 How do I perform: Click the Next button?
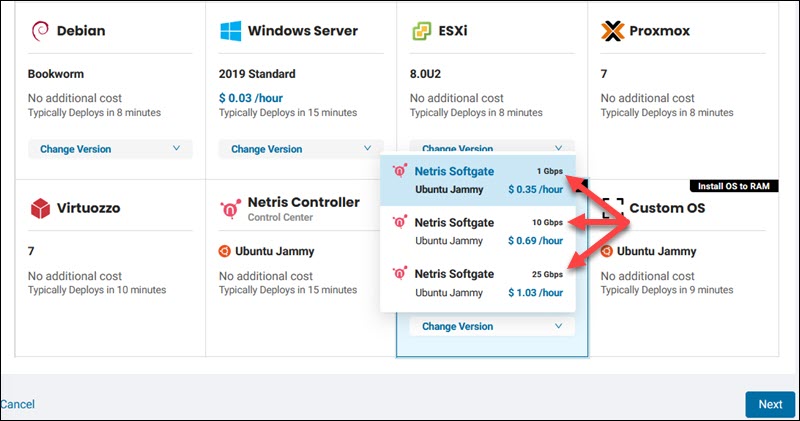point(770,404)
